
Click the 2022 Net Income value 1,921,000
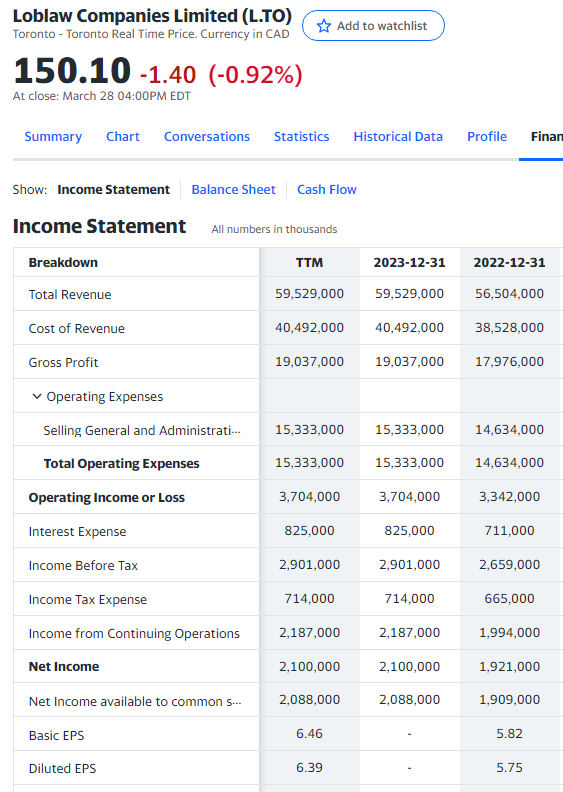click(509, 666)
